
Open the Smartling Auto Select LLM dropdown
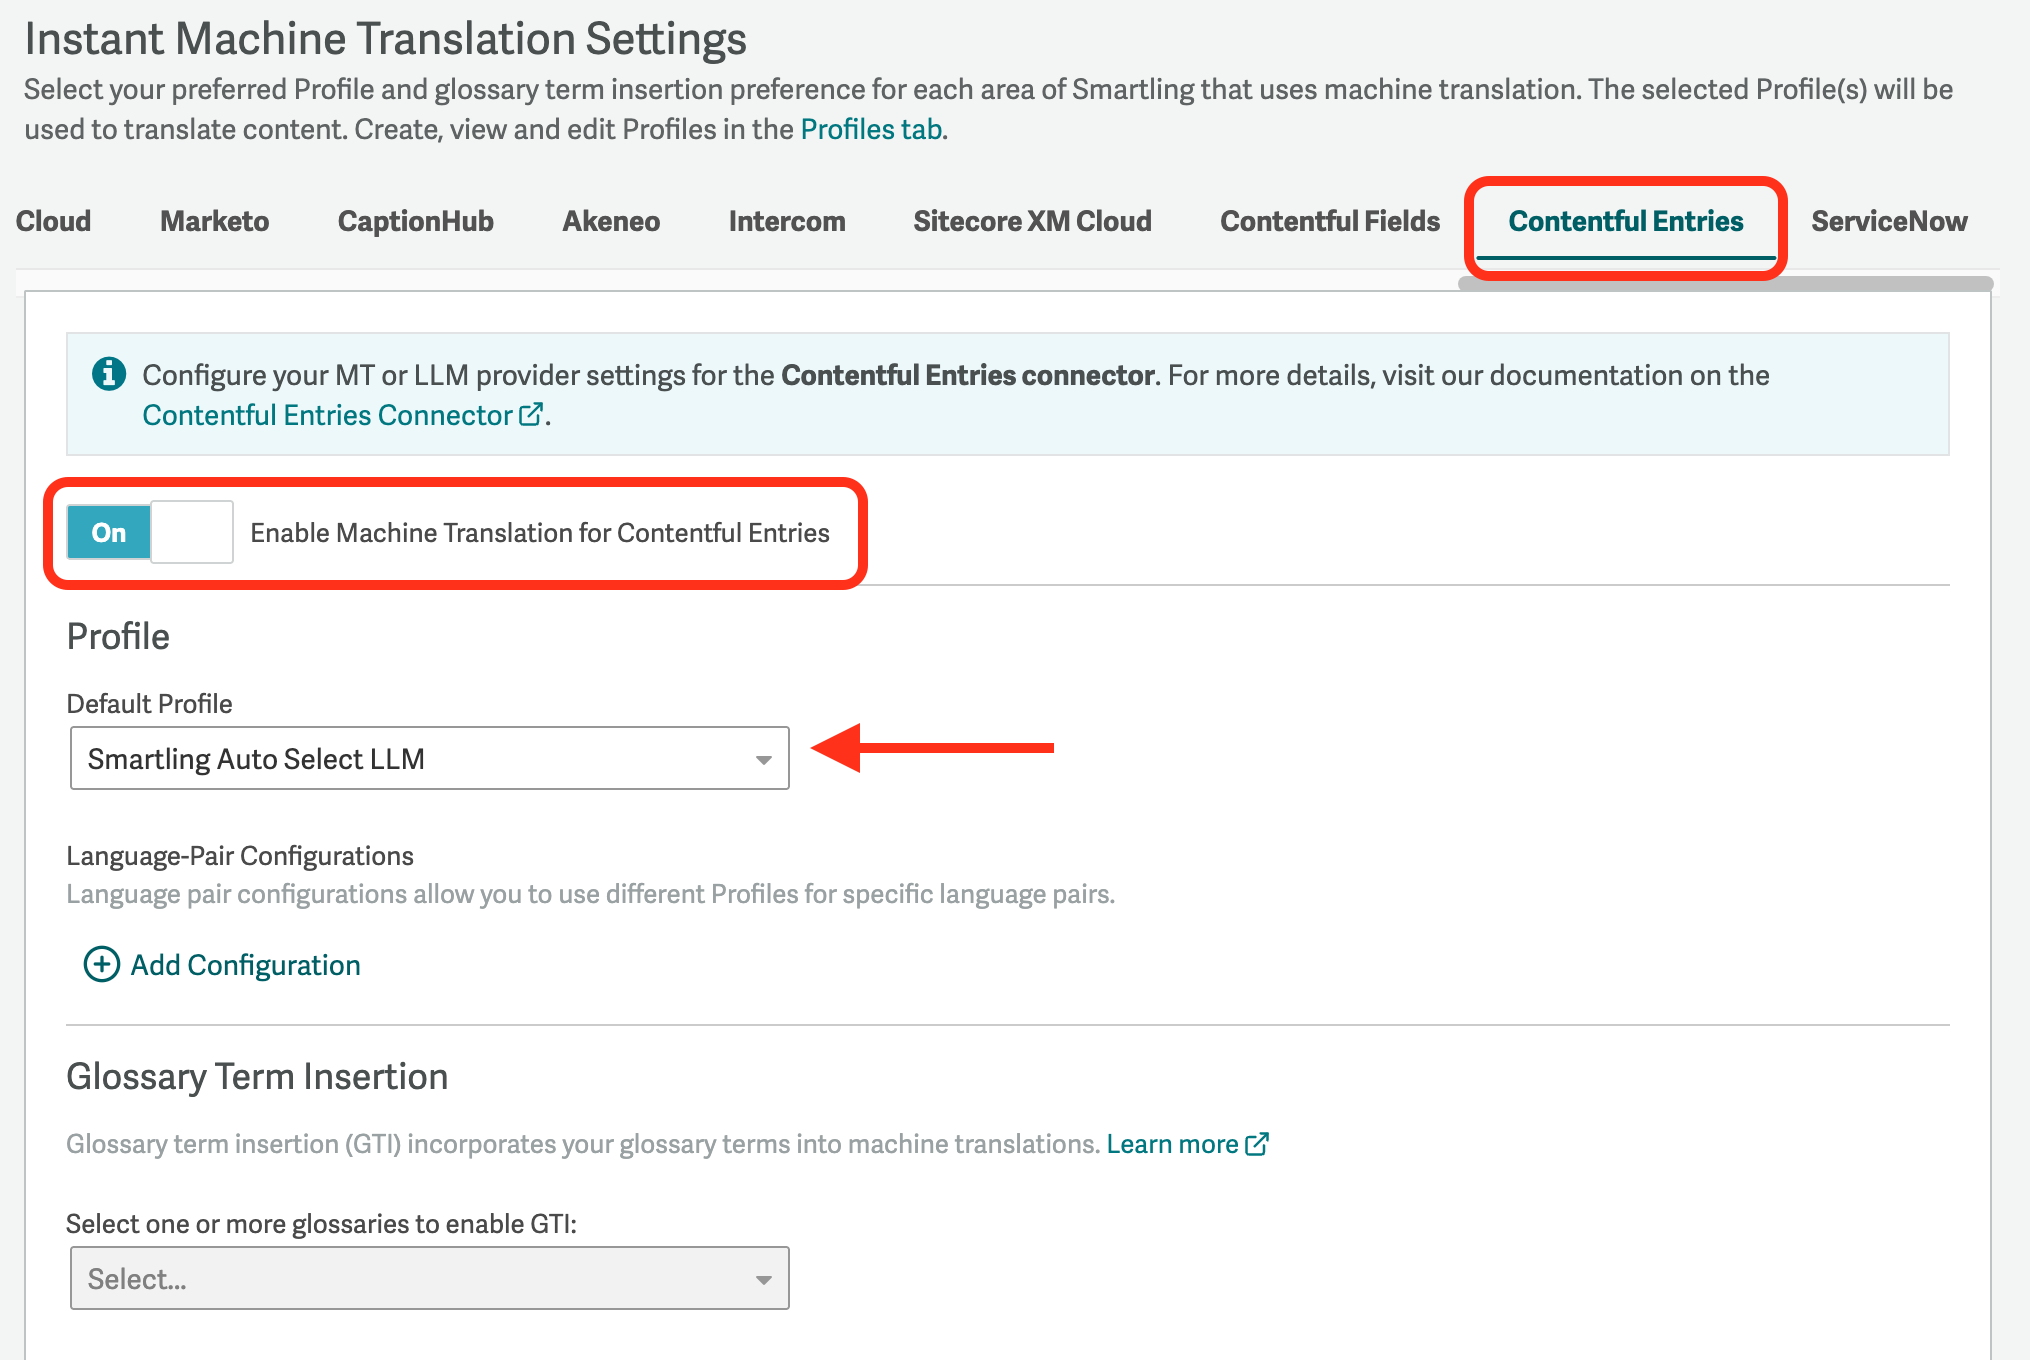tap(430, 758)
